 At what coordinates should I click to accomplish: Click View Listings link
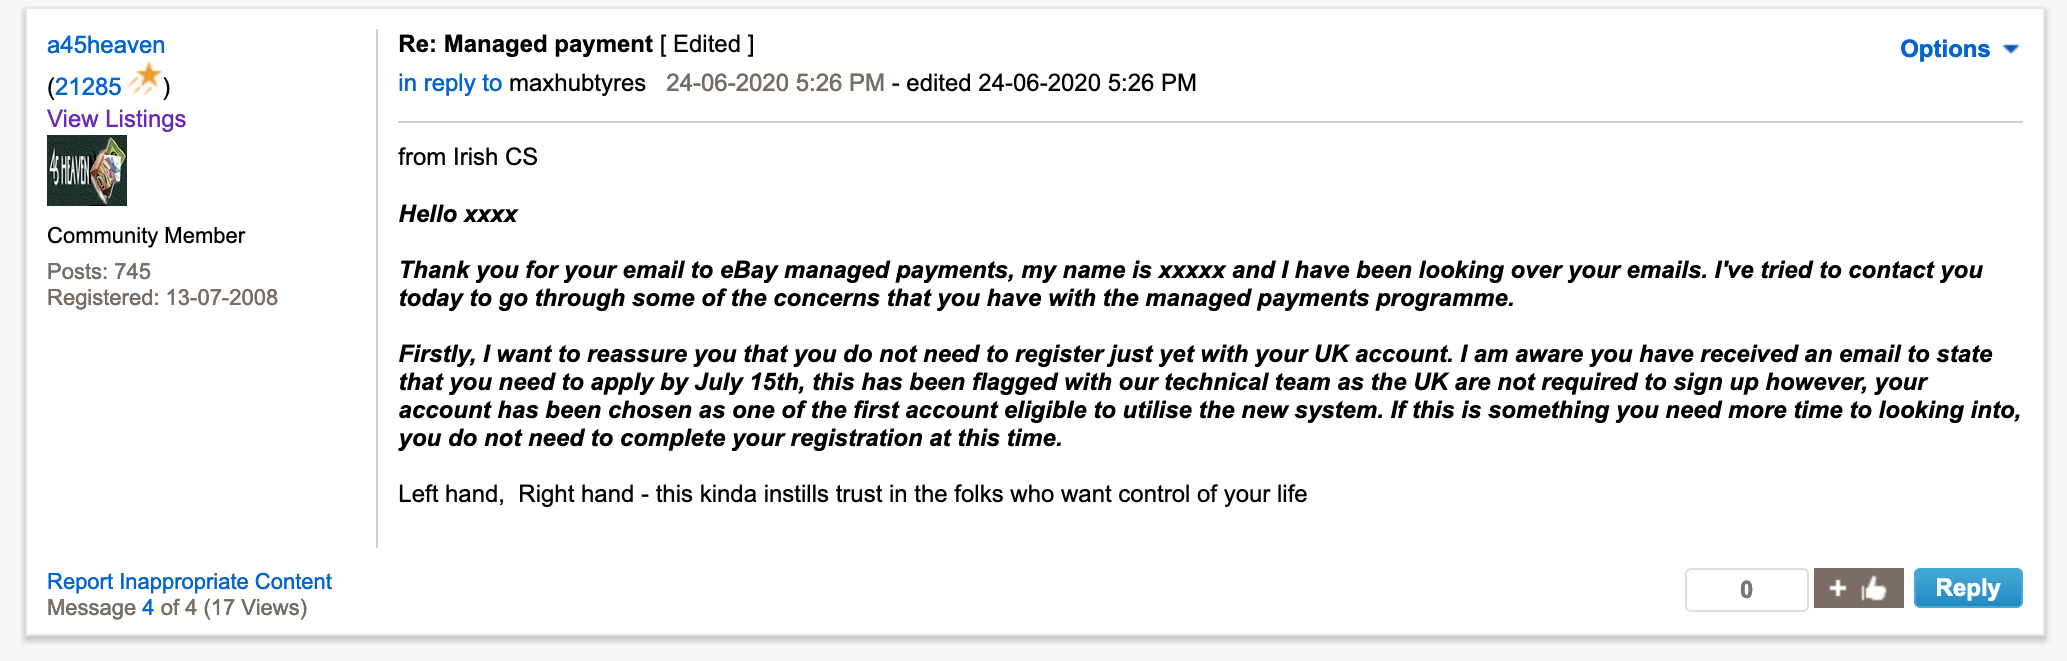click(116, 119)
